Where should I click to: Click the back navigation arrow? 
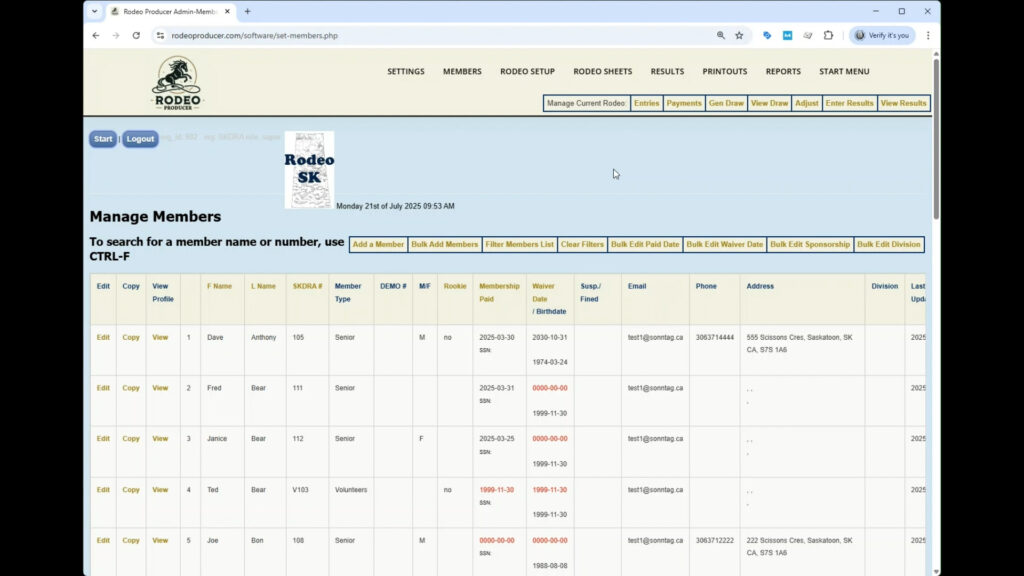(95, 35)
